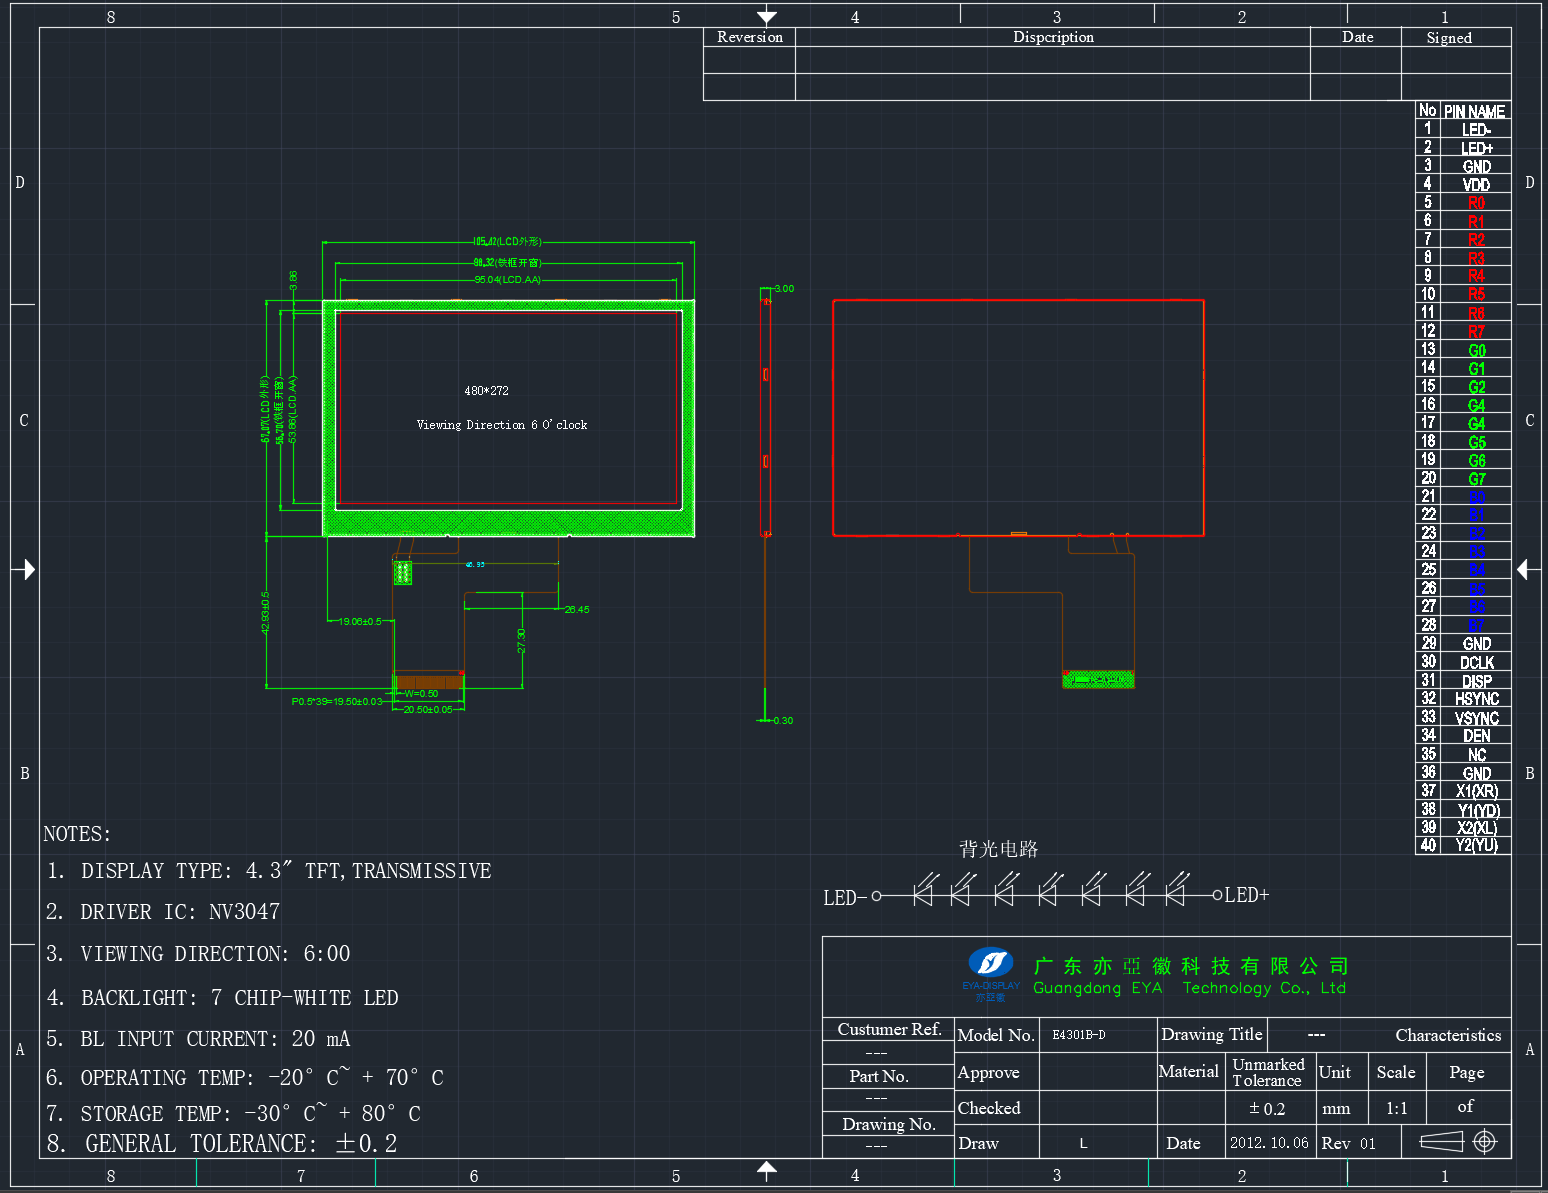Click DISP pin name

coord(1476,681)
